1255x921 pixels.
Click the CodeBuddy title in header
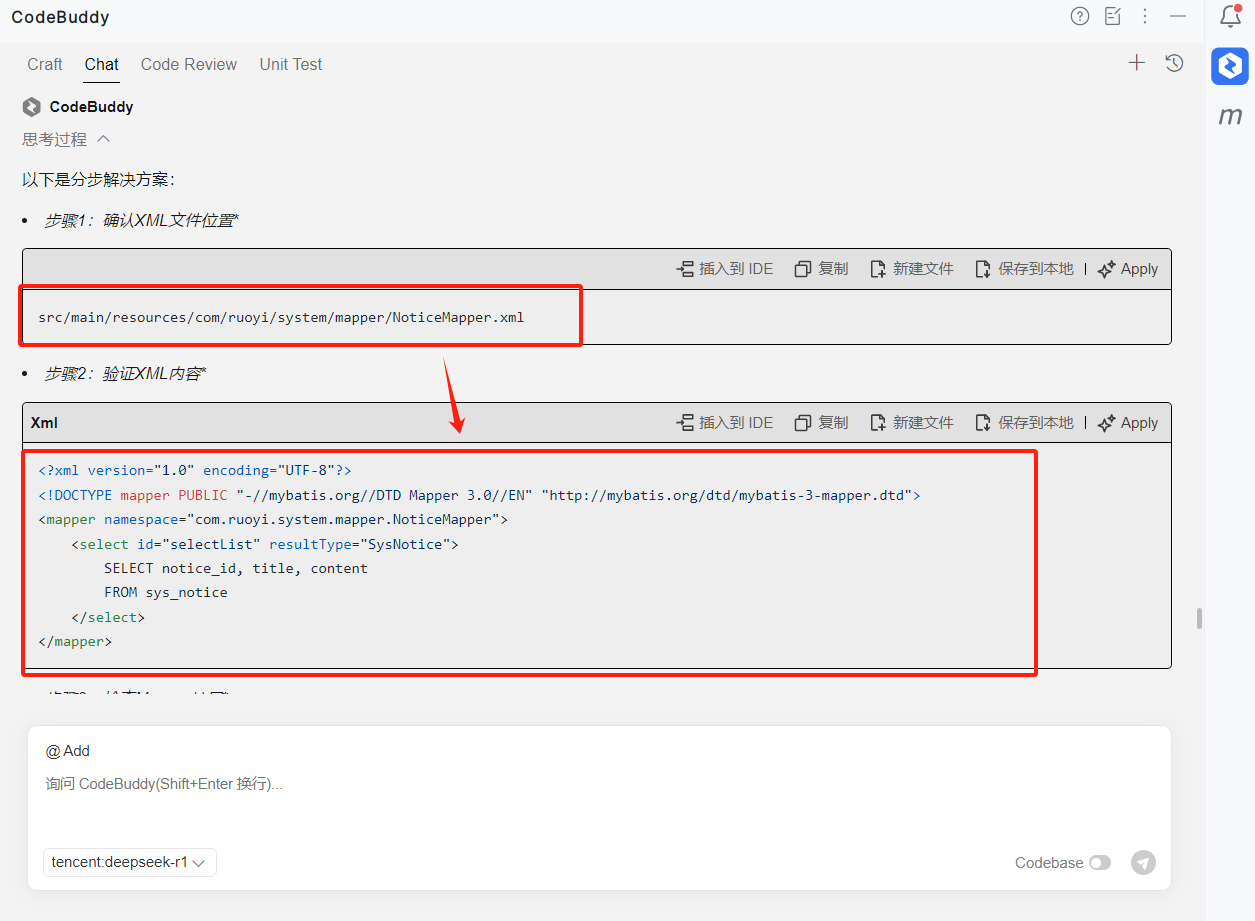pos(61,17)
